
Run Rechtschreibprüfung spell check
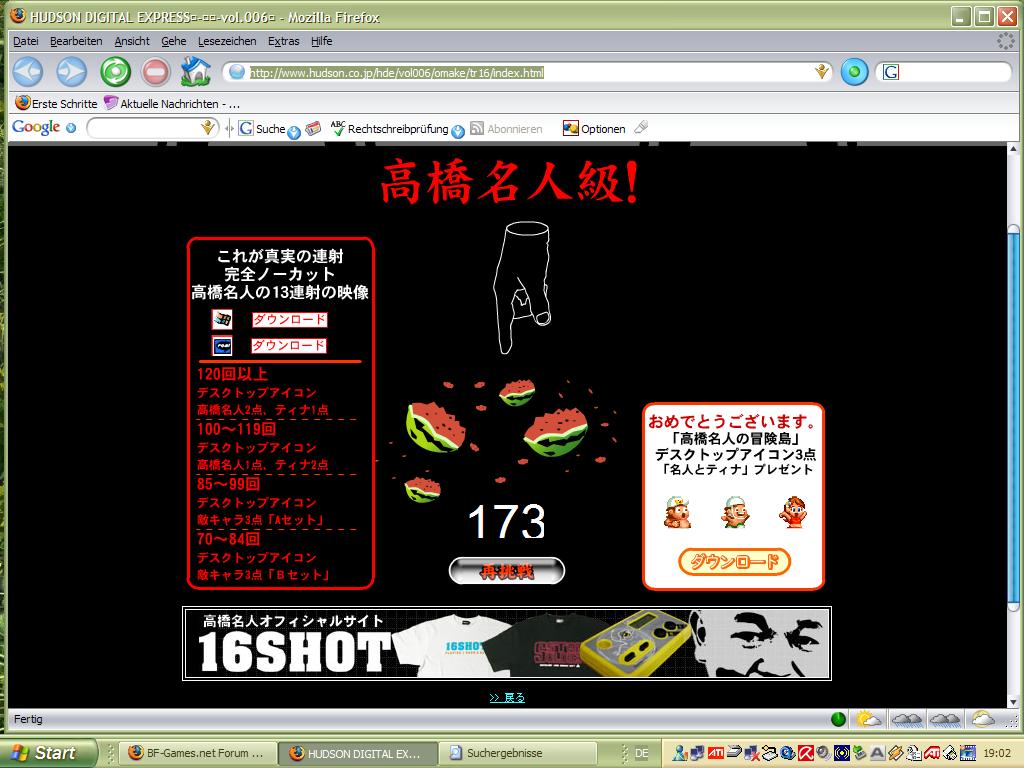pyautogui.click(x=390, y=129)
